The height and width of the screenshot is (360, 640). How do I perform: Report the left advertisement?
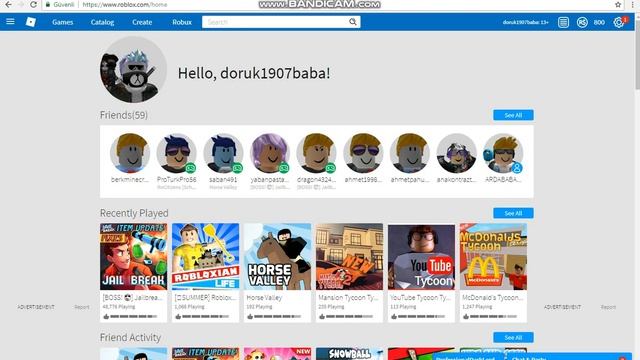[x=82, y=307]
